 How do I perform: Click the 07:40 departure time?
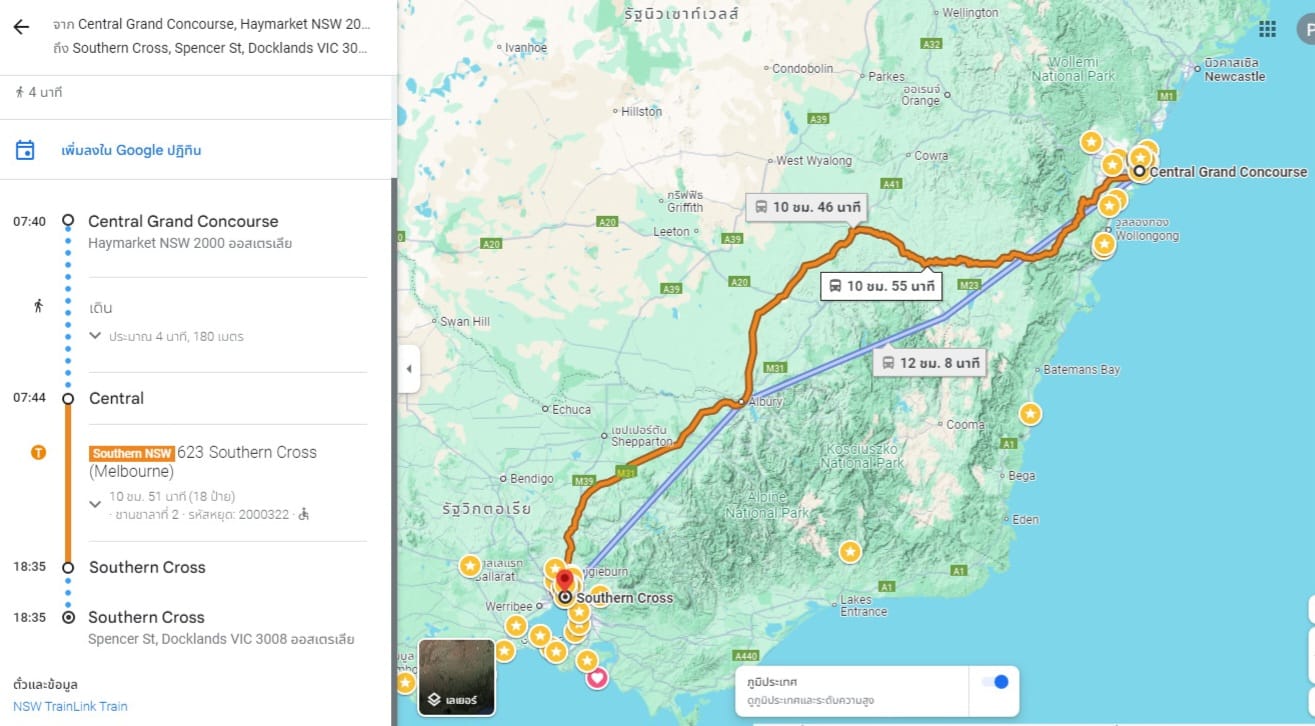[30, 221]
